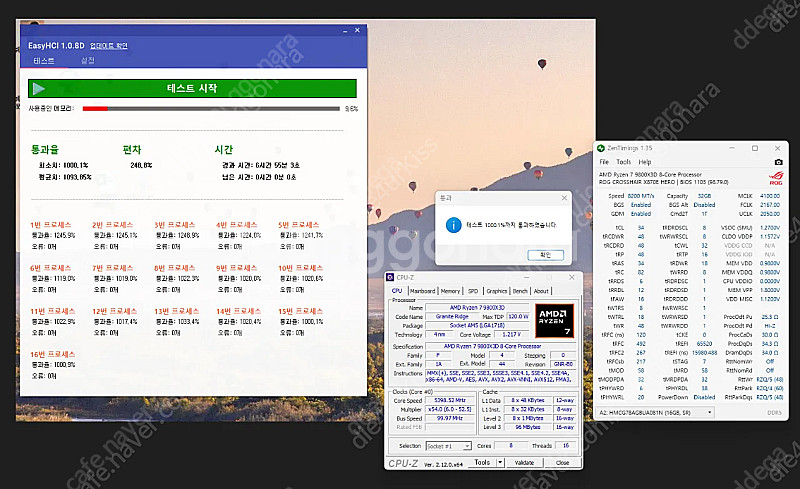Close the CPU-Z window using title bar X

(x=571, y=277)
